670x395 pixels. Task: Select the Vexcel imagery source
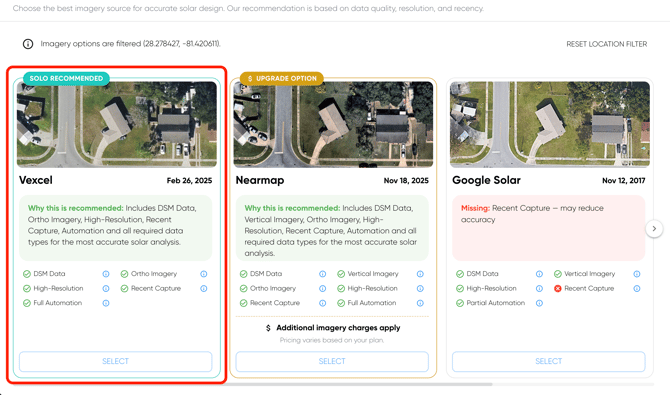[115, 362]
